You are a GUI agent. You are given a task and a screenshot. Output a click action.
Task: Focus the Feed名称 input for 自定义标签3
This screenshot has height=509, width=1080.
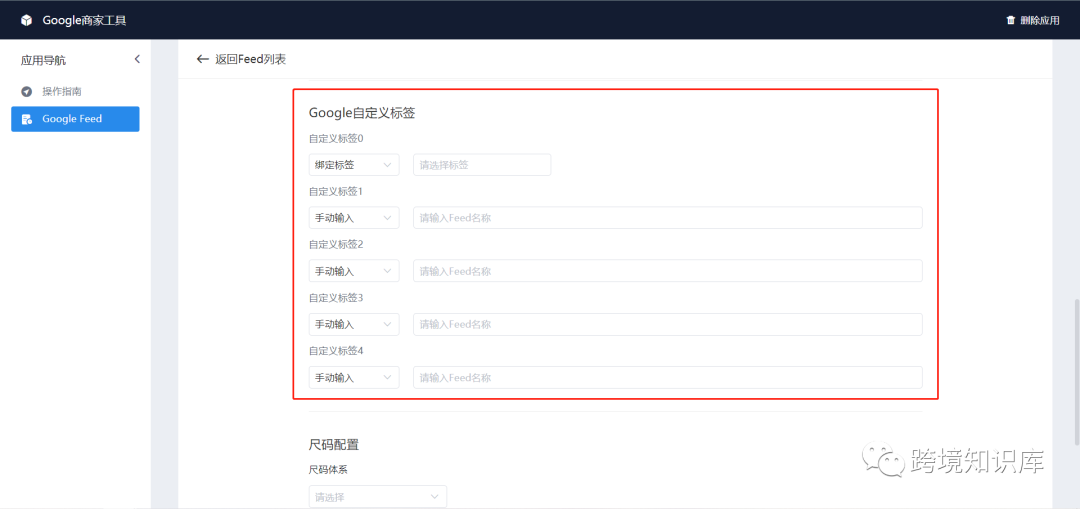tap(667, 324)
